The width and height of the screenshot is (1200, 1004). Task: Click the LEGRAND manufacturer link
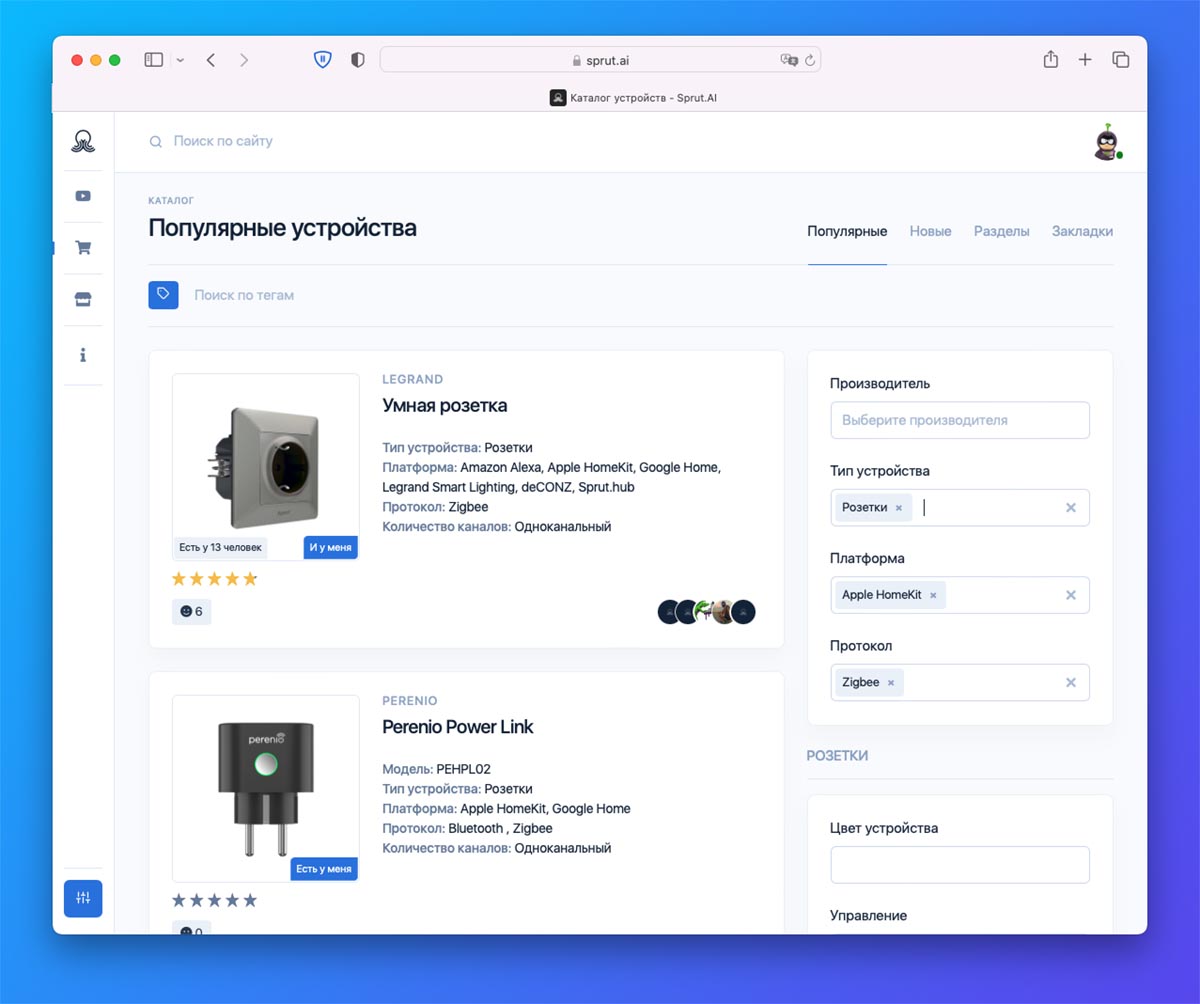412,380
